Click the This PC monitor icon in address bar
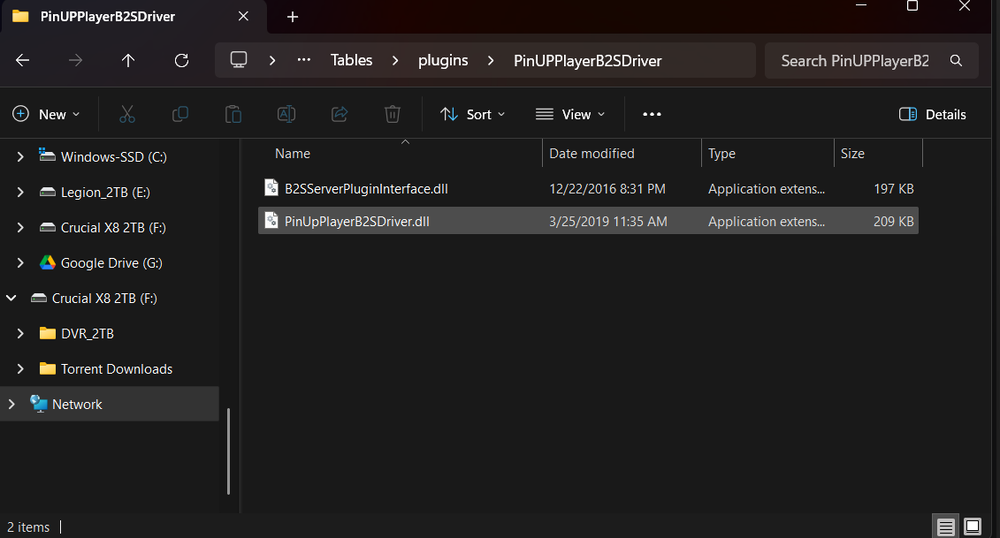 point(239,60)
